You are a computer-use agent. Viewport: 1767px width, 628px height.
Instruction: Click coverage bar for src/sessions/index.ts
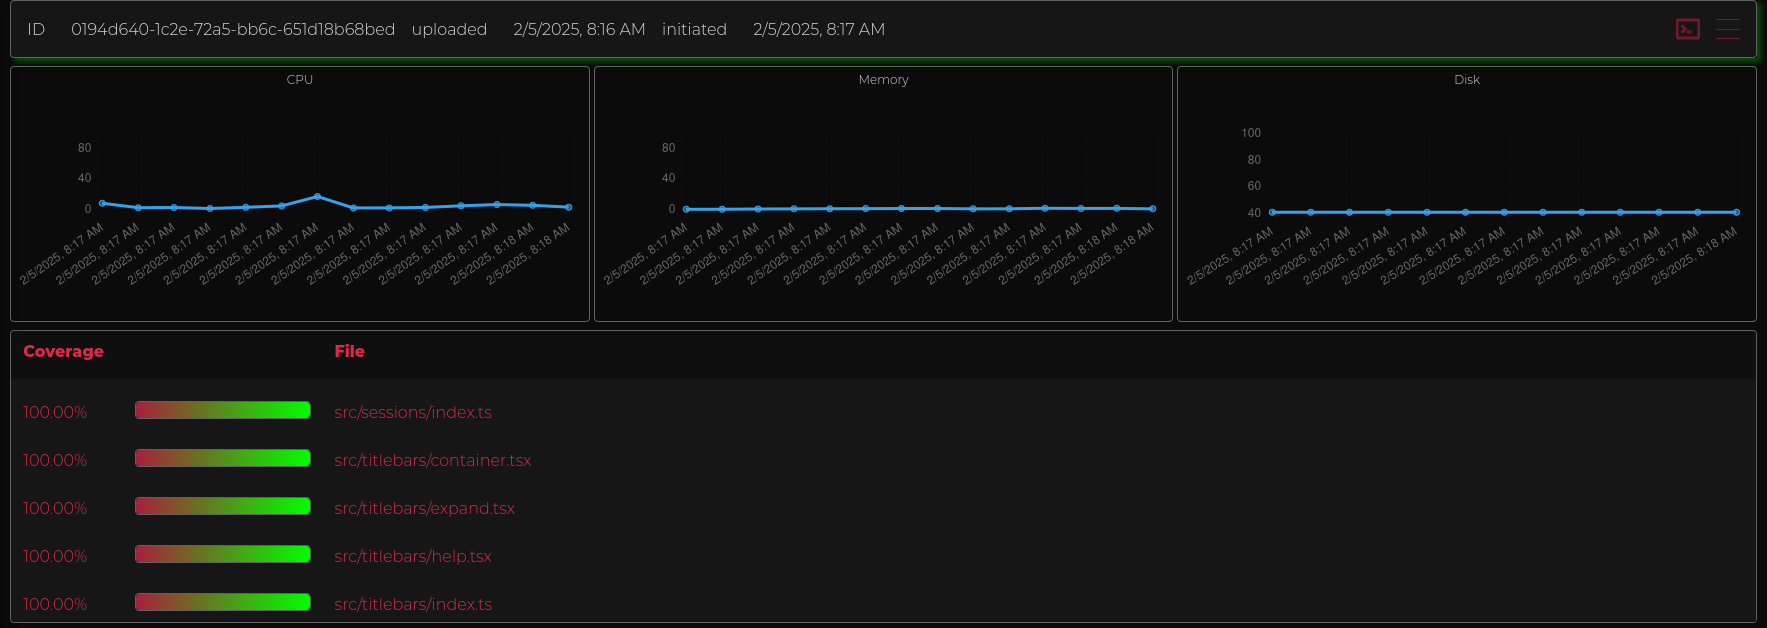[223, 410]
